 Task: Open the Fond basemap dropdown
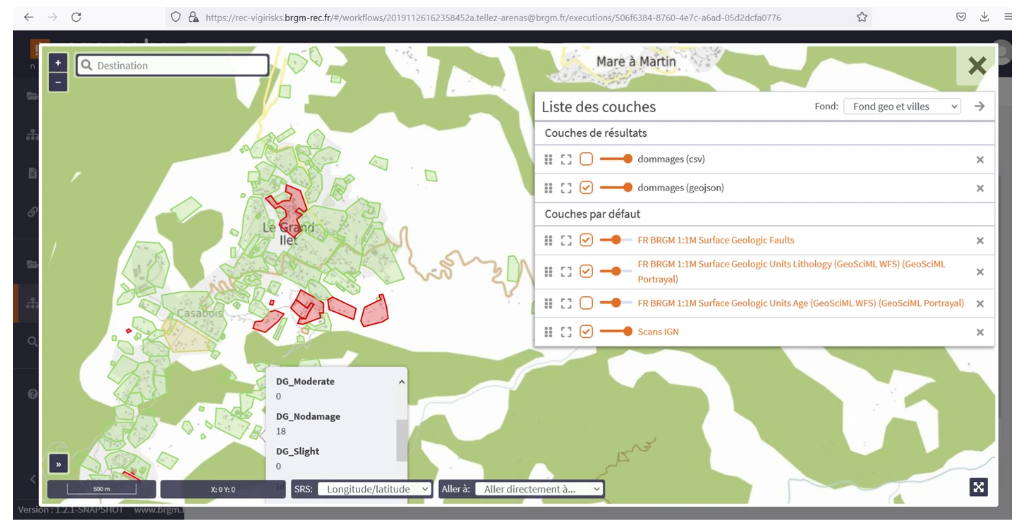tap(902, 106)
